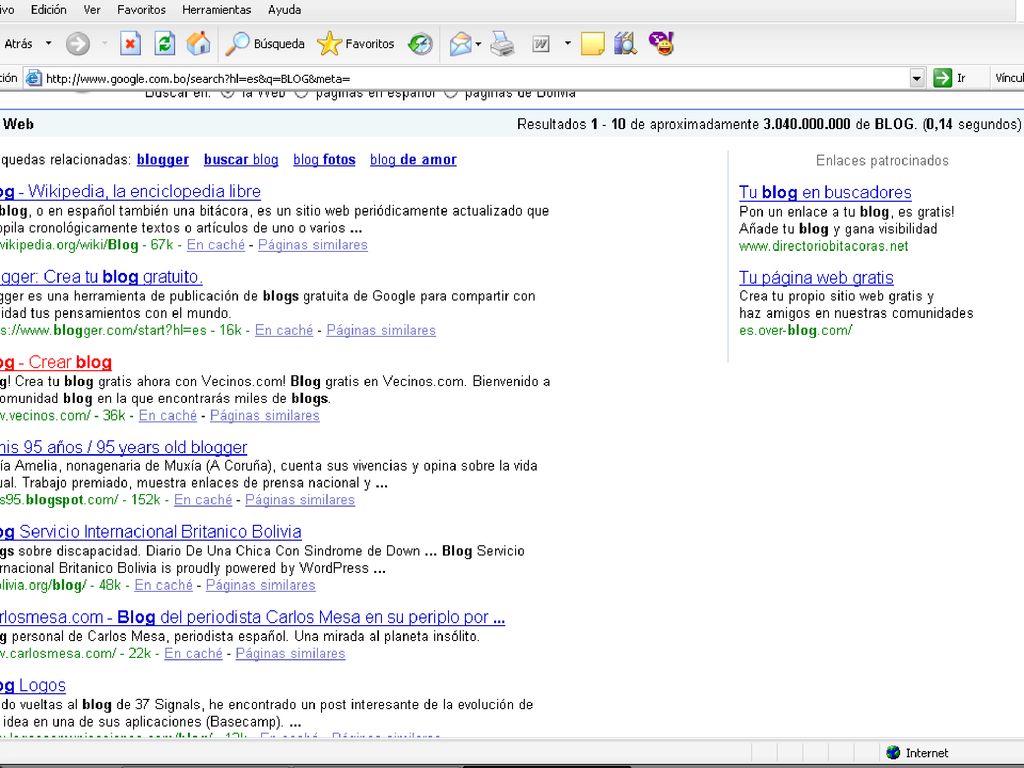This screenshot has height=768, width=1024.
Task: Launch Yahoo Messenger icon
Action: tap(661, 44)
